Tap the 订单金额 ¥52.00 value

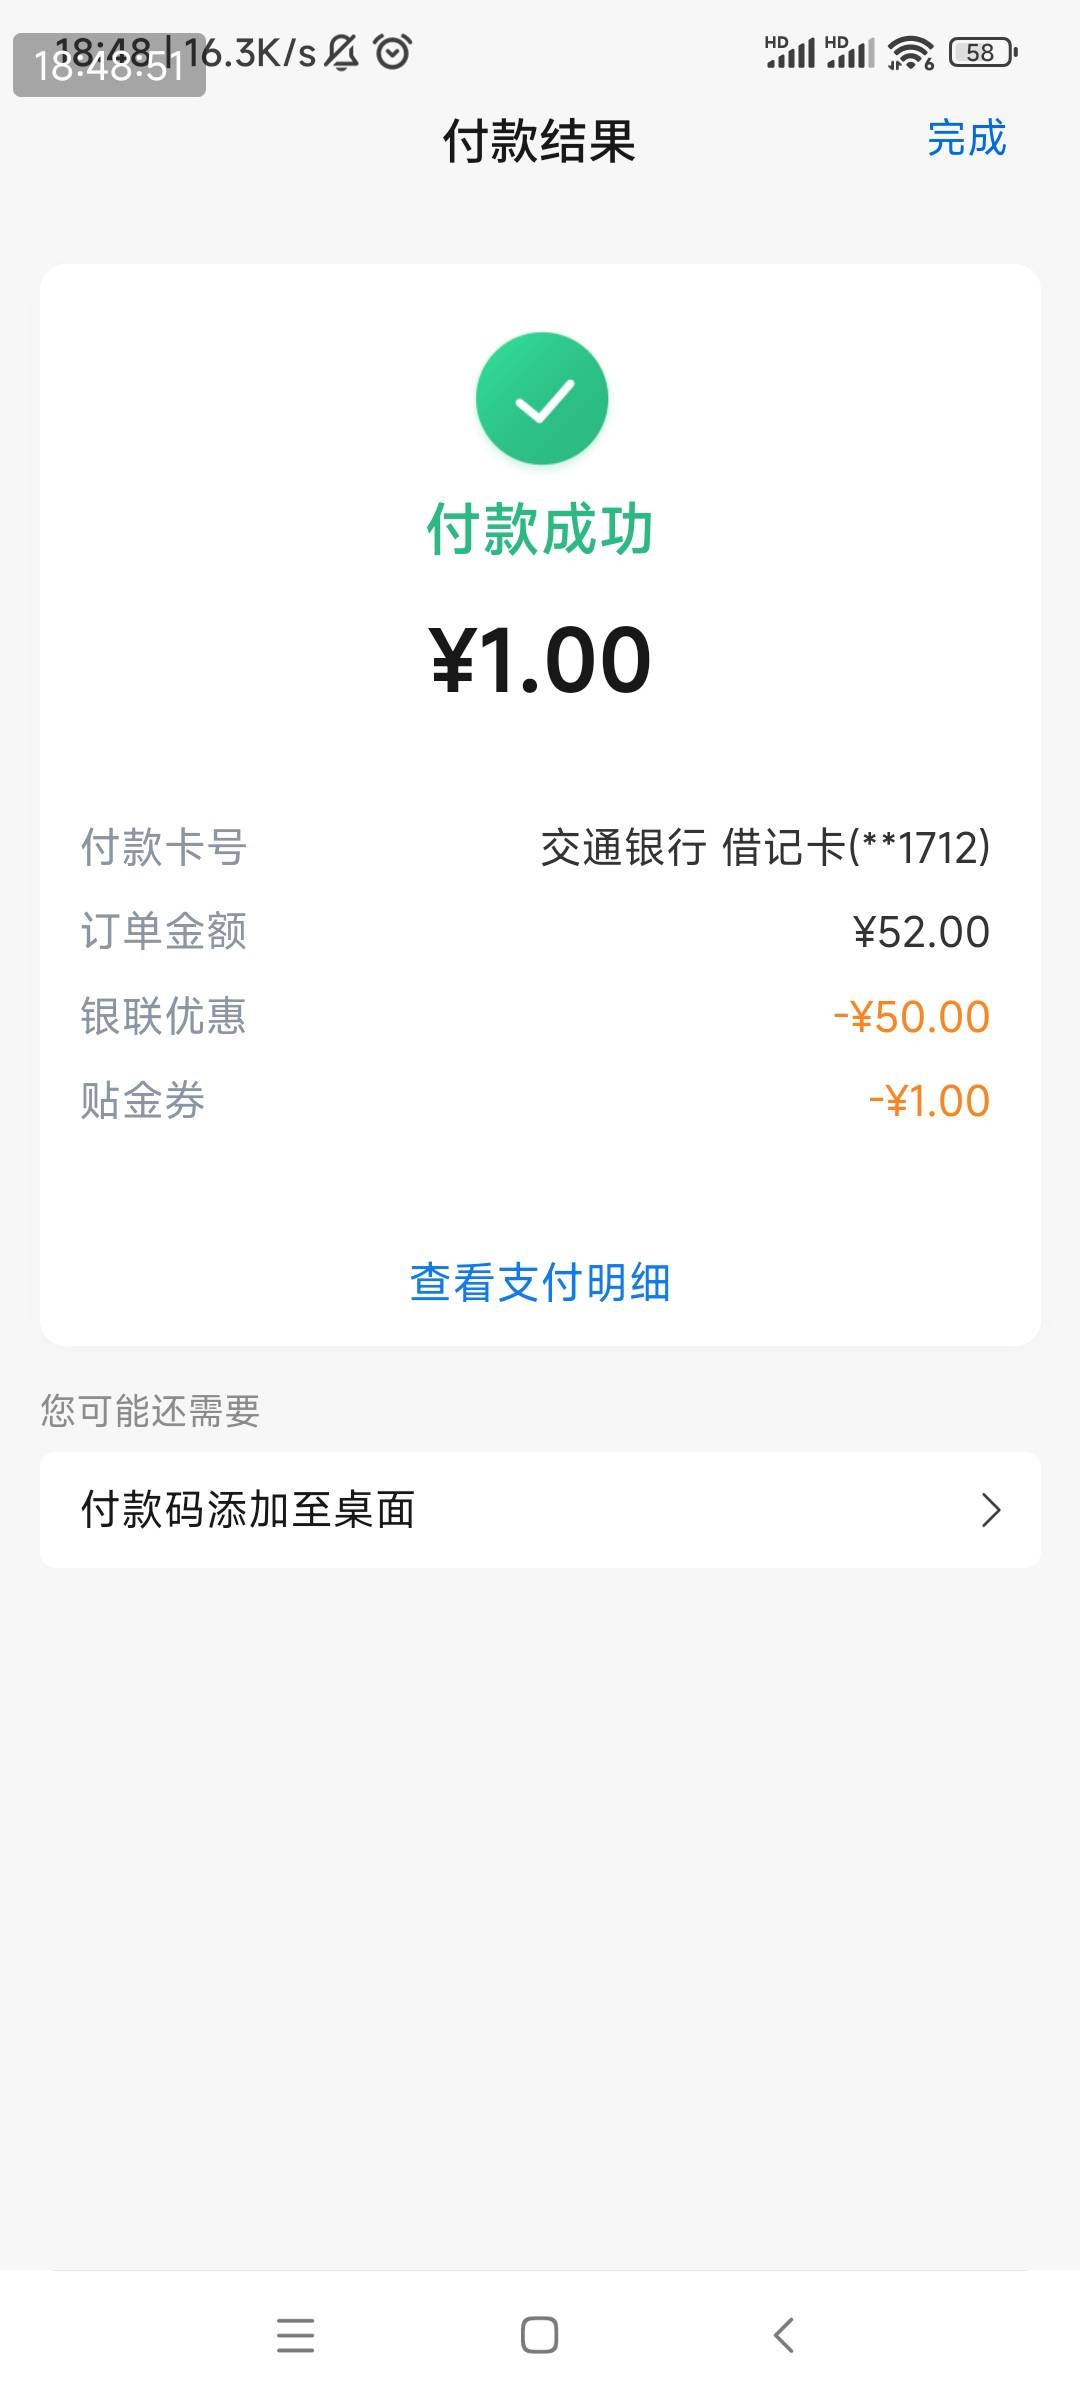point(921,932)
